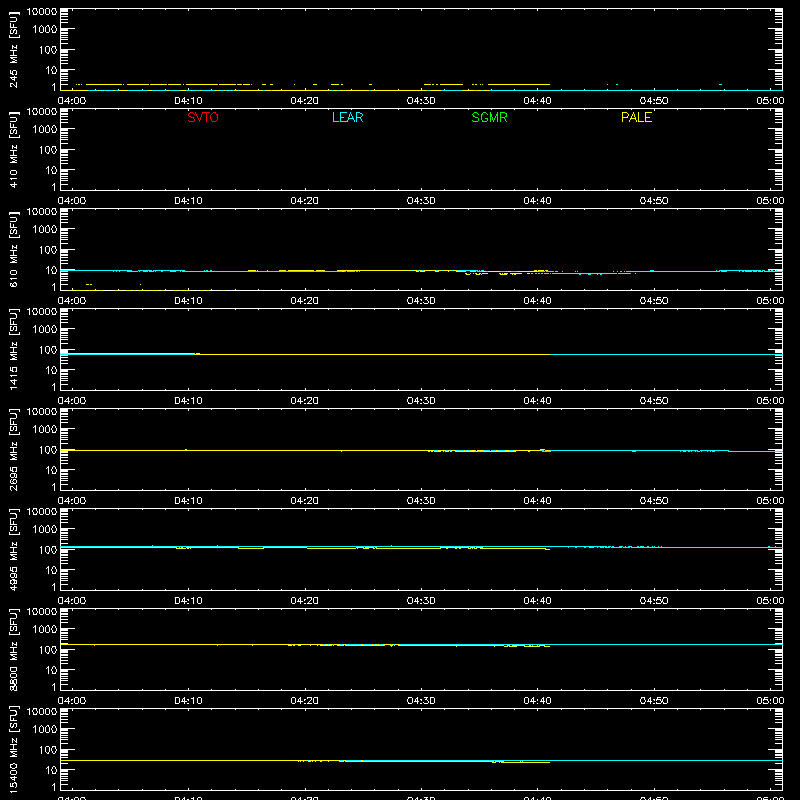Click the 100 tick label on 15400 MHz plot
Screen dimensions: 800x800
(48, 750)
